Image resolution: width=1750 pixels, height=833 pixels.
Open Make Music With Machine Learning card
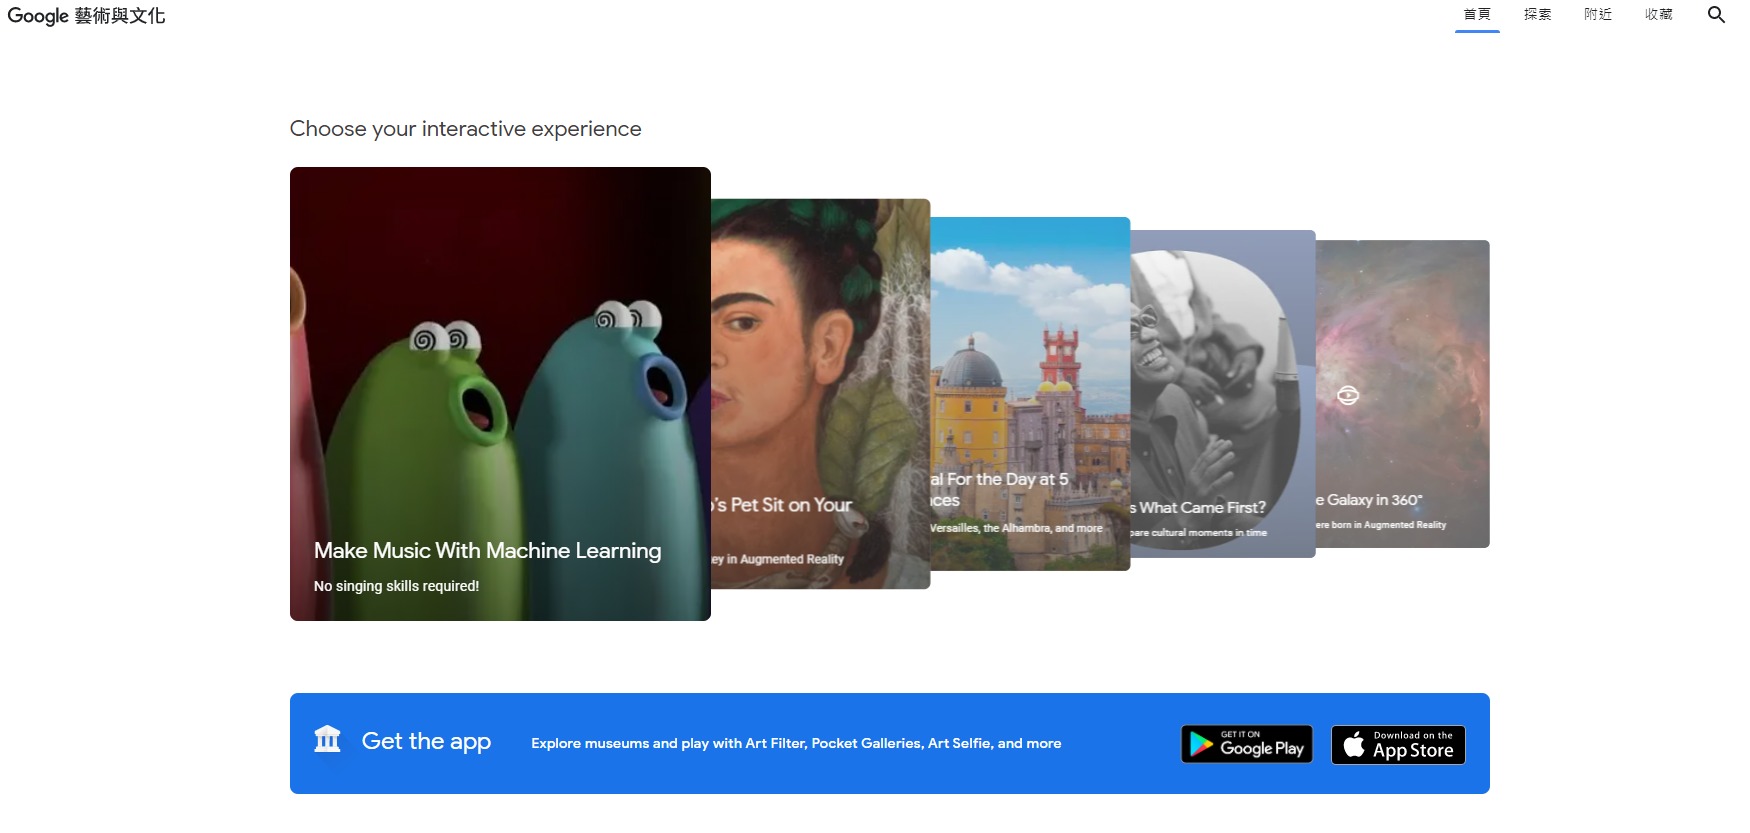point(500,394)
